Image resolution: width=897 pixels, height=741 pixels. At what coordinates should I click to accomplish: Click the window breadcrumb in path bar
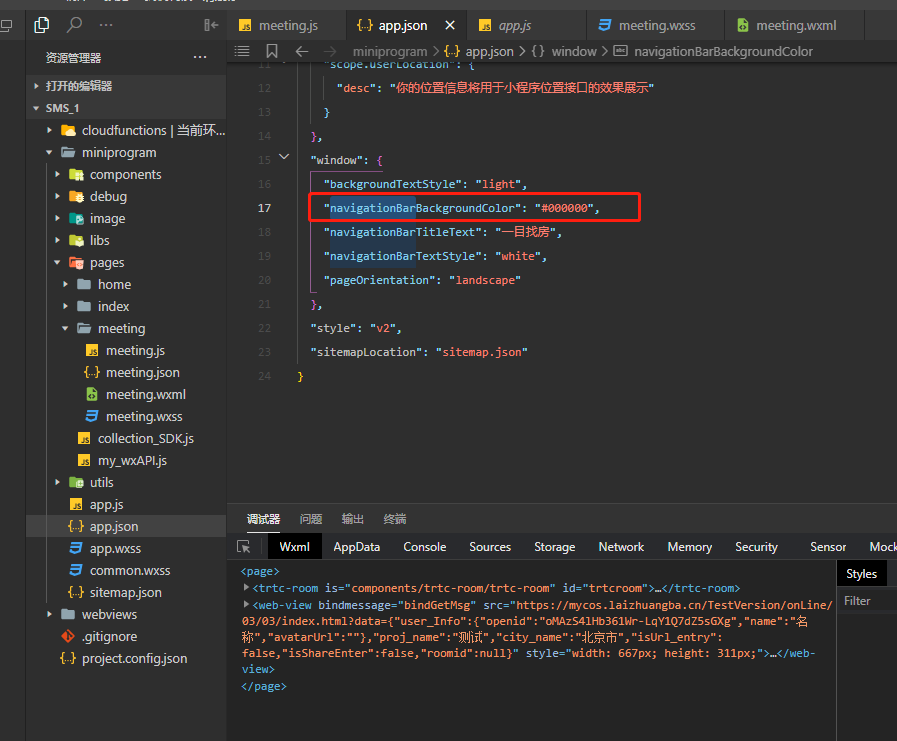pos(573,51)
